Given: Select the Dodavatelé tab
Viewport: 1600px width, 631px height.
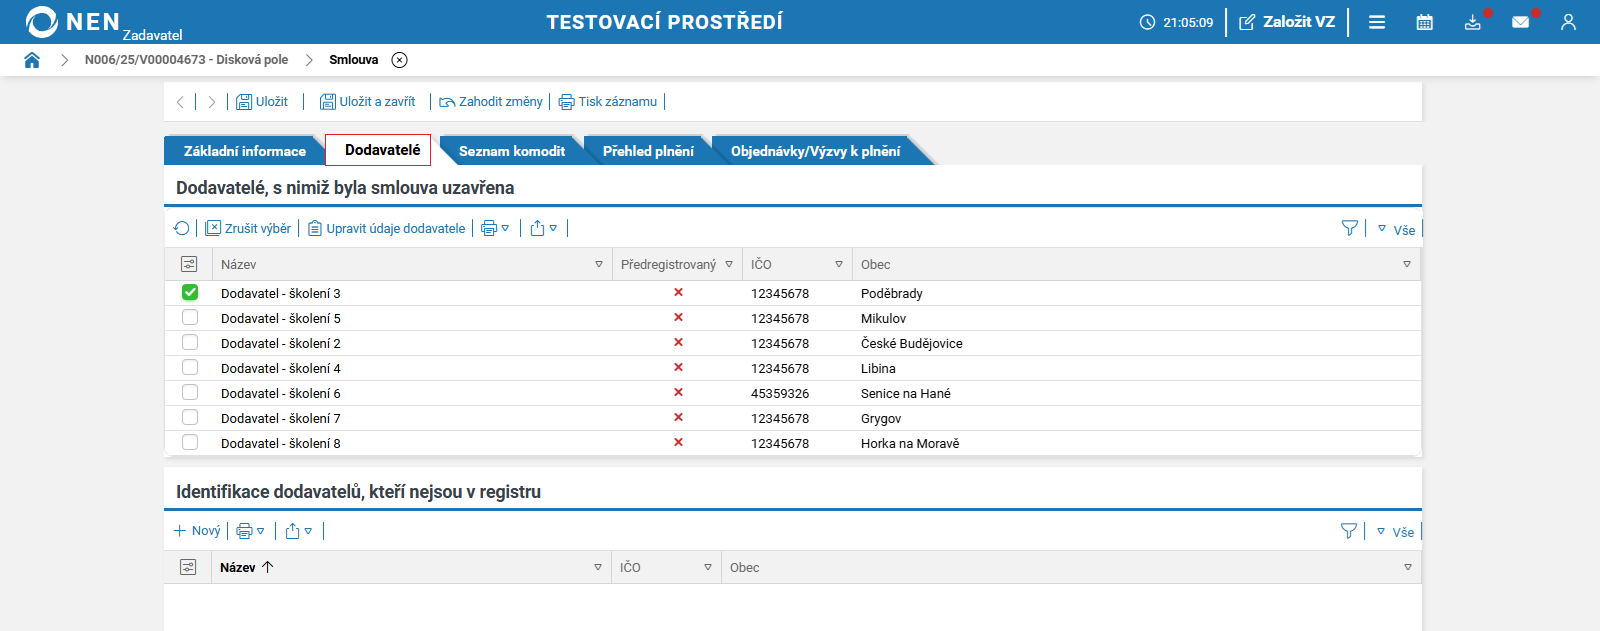Looking at the screenshot, I should (378, 150).
